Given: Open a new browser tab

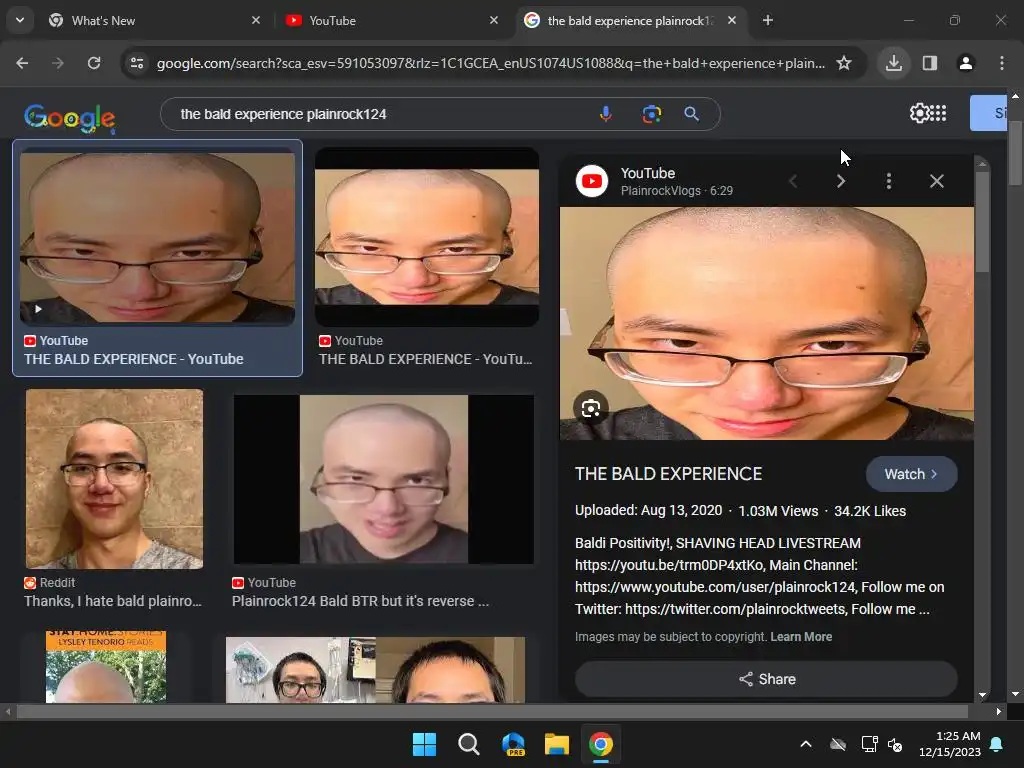Looking at the screenshot, I should click(768, 20).
